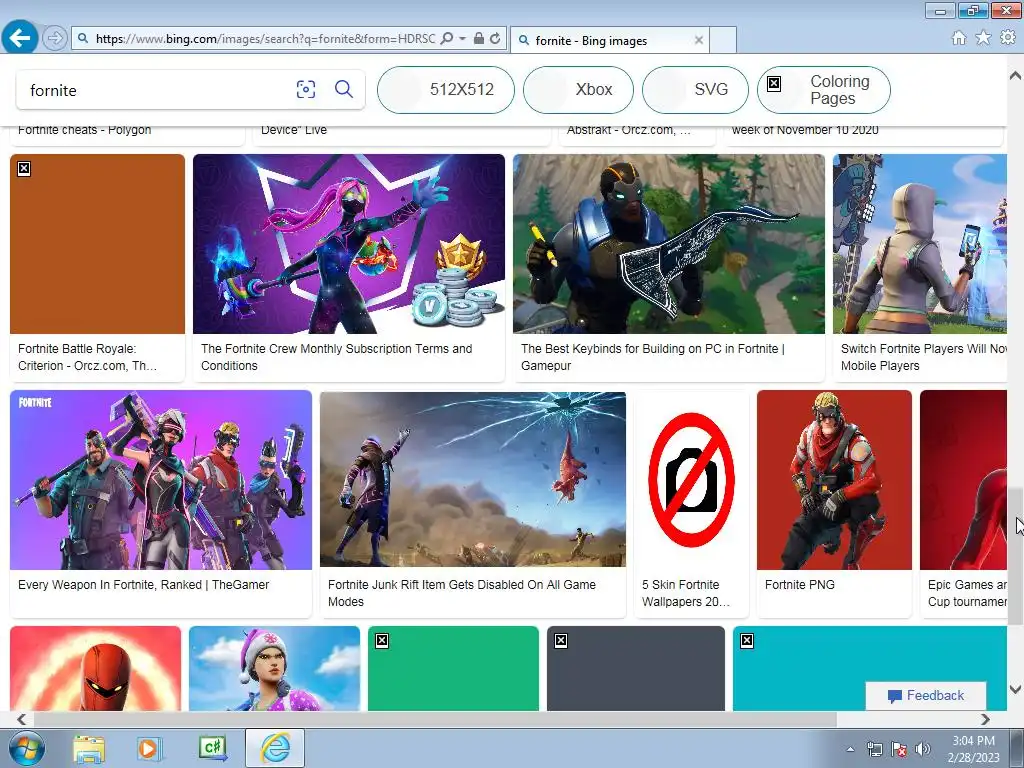The image size is (1024, 768).
Task: Open the C# application taskbar icon
Action: coord(213,748)
